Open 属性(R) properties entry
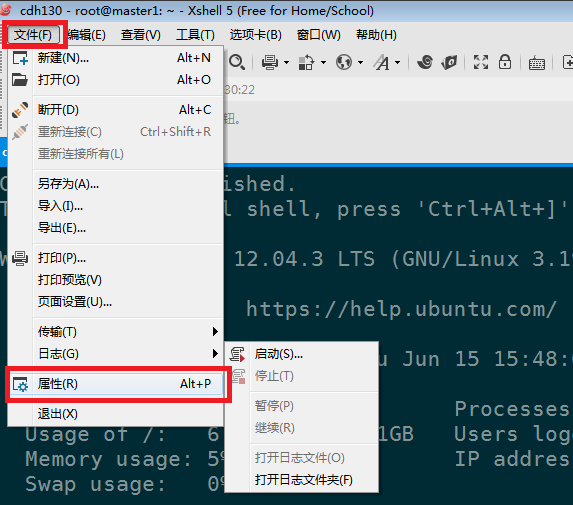 (115, 384)
